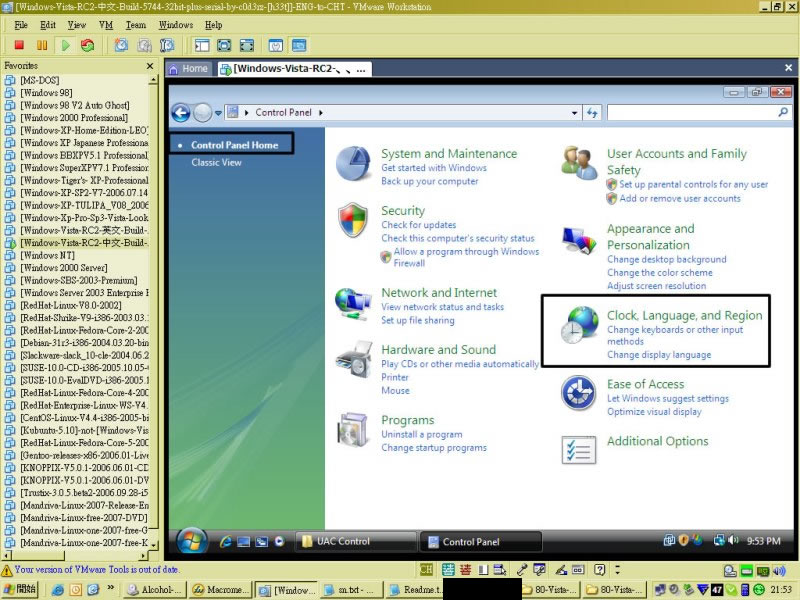The image size is (800, 600).
Task: Click the Reset VM toolbar icon
Action: point(88,45)
